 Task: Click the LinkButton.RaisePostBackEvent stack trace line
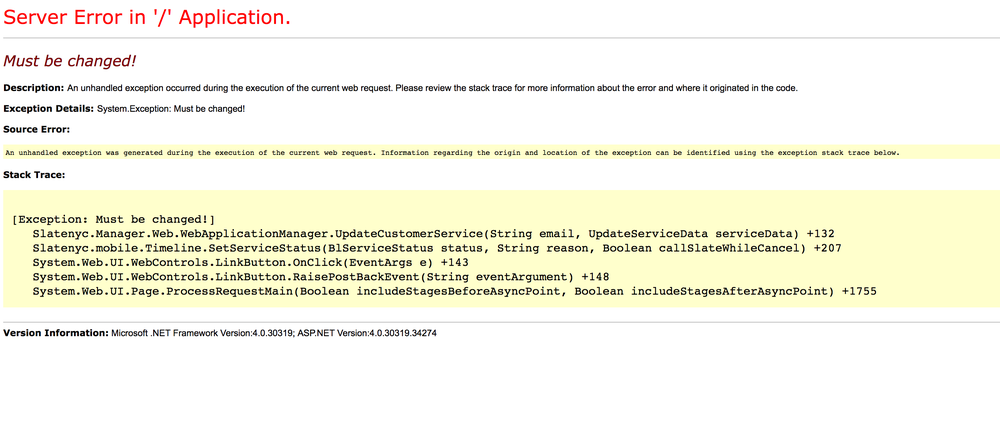click(321, 277)
